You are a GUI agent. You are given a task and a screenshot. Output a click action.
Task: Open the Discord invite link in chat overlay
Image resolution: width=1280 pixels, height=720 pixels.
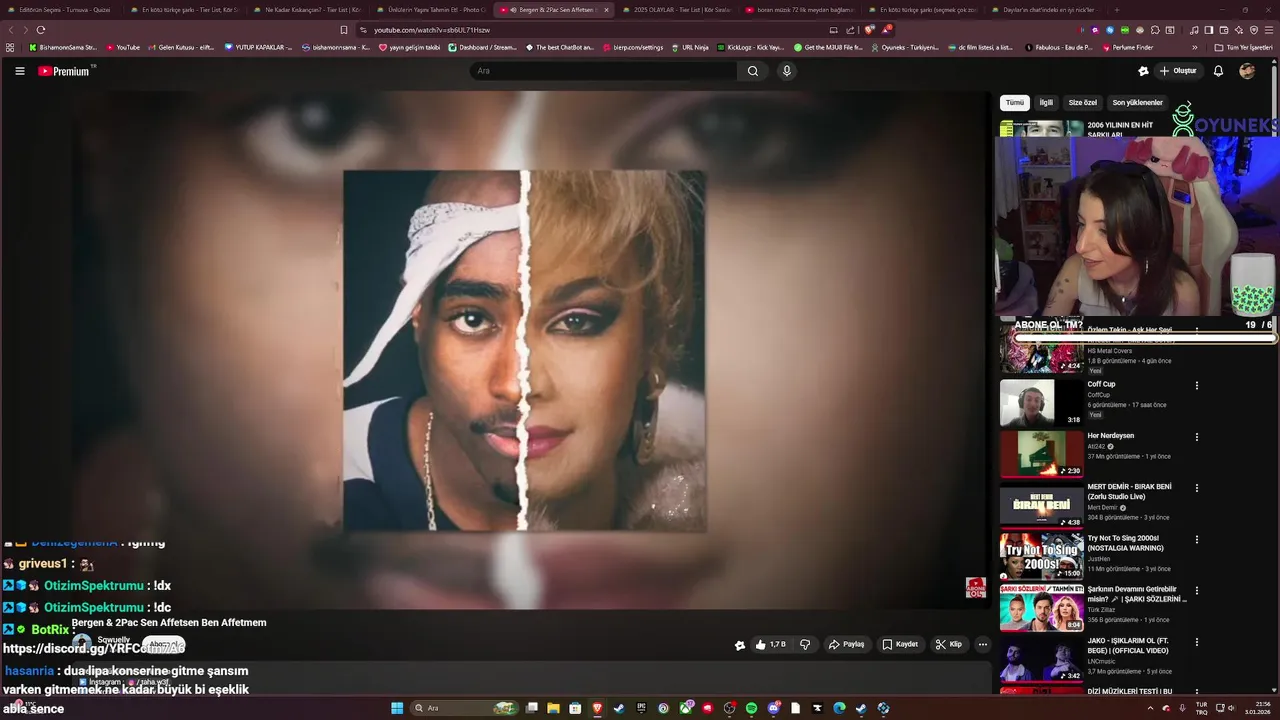click(x=94, y=648)
